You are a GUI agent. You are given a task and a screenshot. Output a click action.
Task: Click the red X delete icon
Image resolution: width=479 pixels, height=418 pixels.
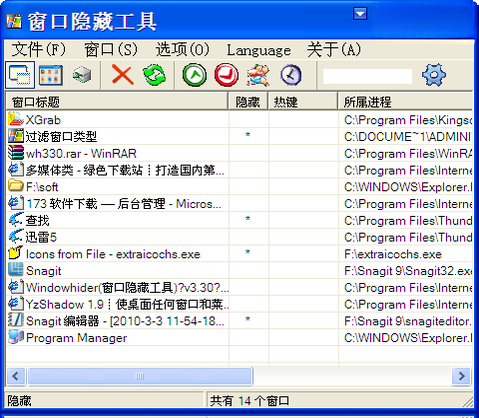coord(122,74)
